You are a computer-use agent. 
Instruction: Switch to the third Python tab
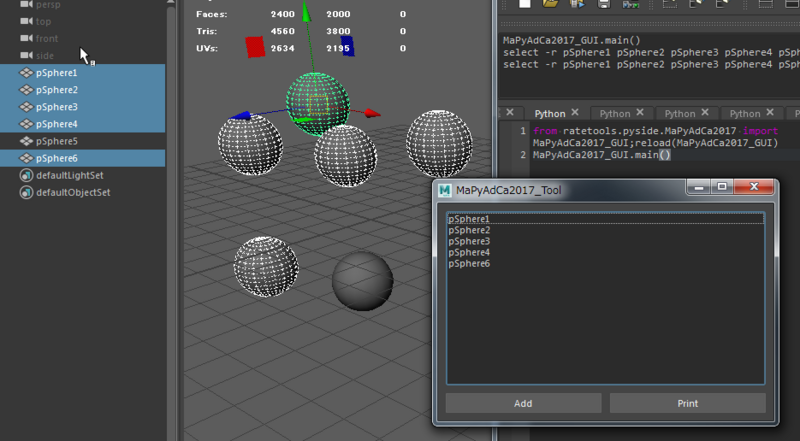[680, 113]
